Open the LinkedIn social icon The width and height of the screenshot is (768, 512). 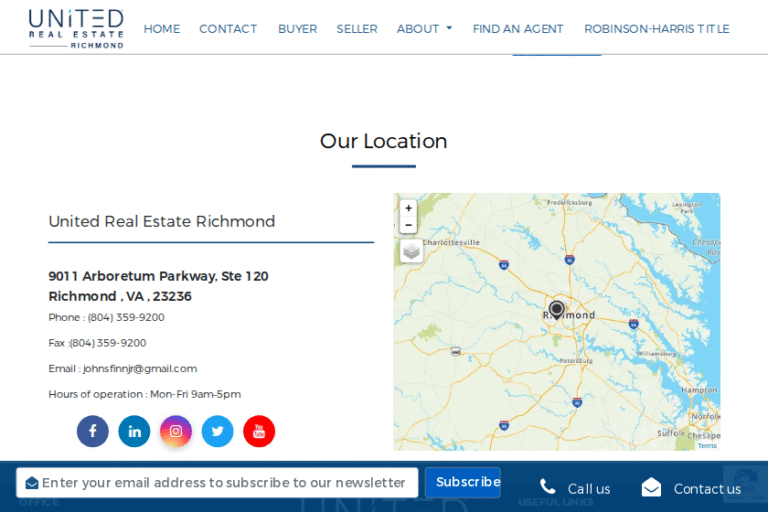134,431
